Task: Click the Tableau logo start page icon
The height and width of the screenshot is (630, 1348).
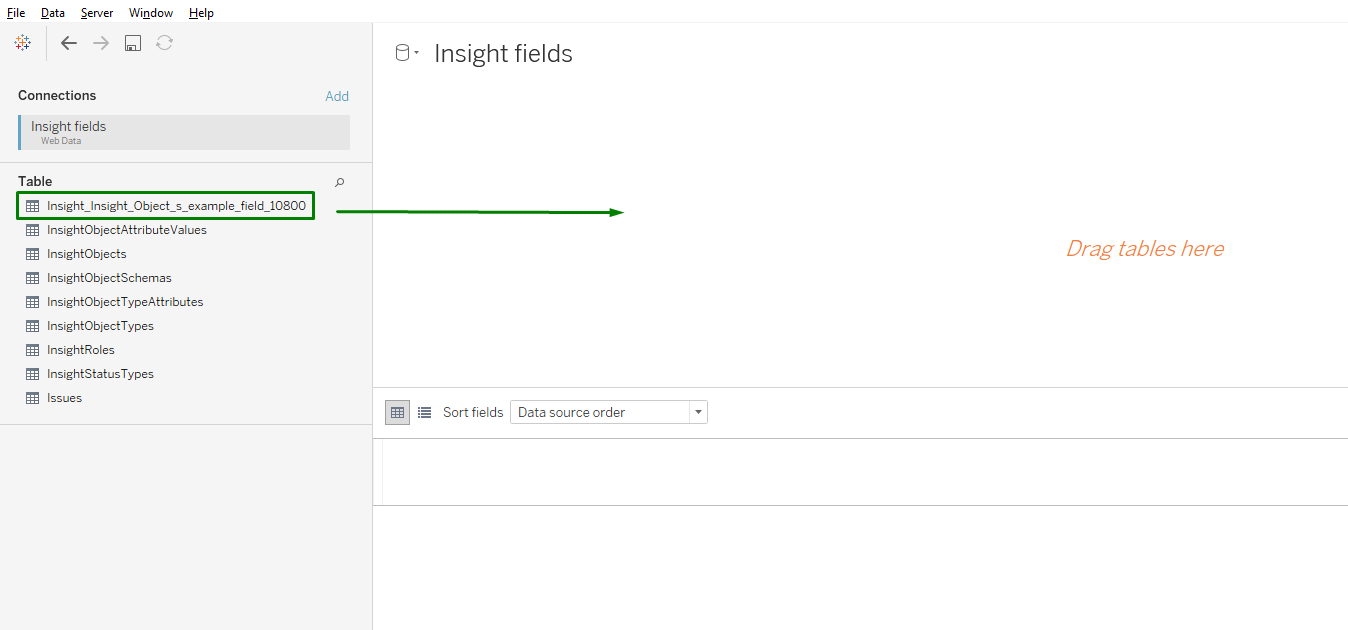Action: point(23,43)
